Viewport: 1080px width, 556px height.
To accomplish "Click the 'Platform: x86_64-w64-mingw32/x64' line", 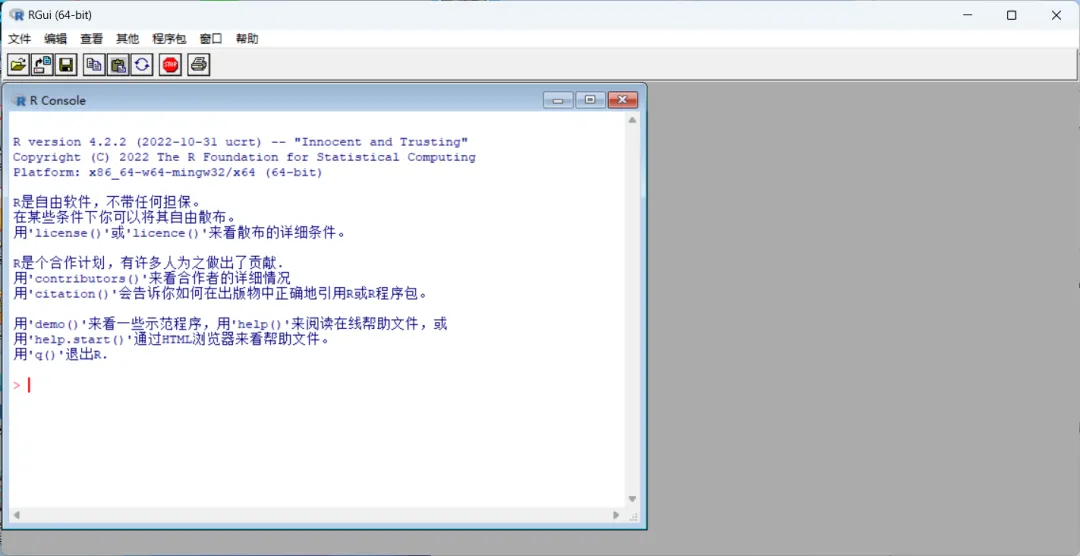I will click(x=168, y=172).
